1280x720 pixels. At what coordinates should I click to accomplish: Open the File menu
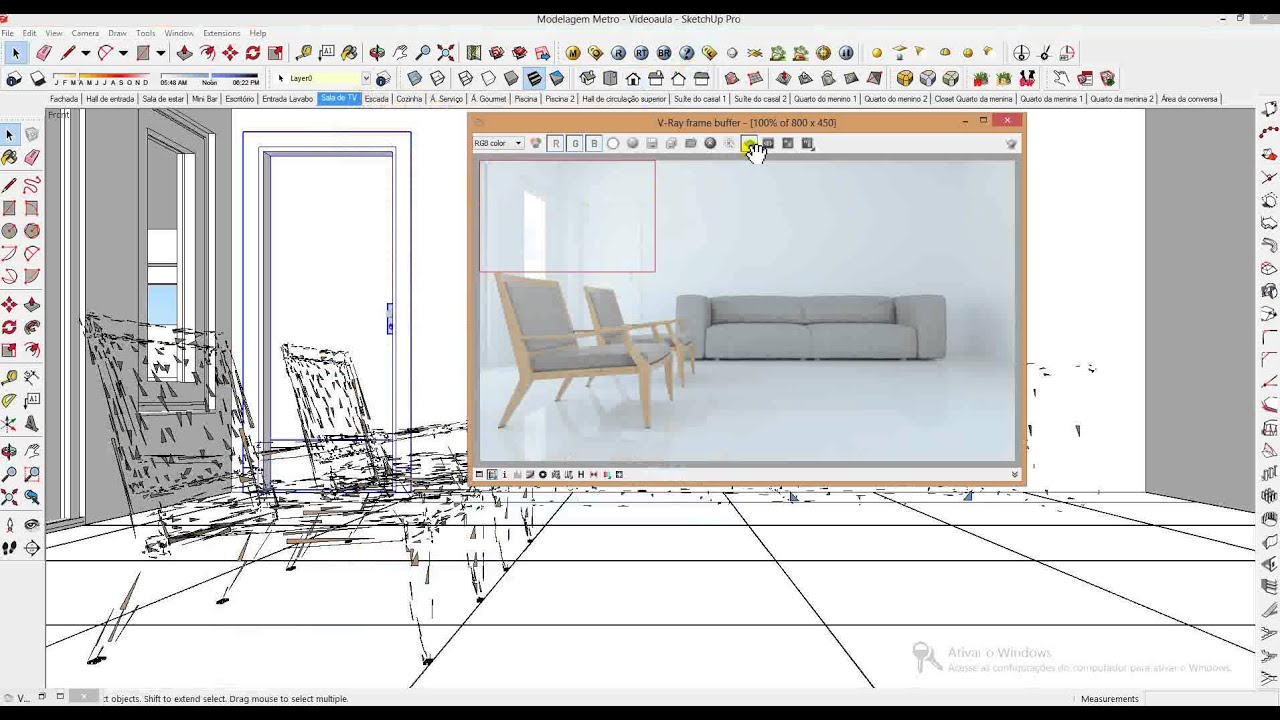click(8, 33)
